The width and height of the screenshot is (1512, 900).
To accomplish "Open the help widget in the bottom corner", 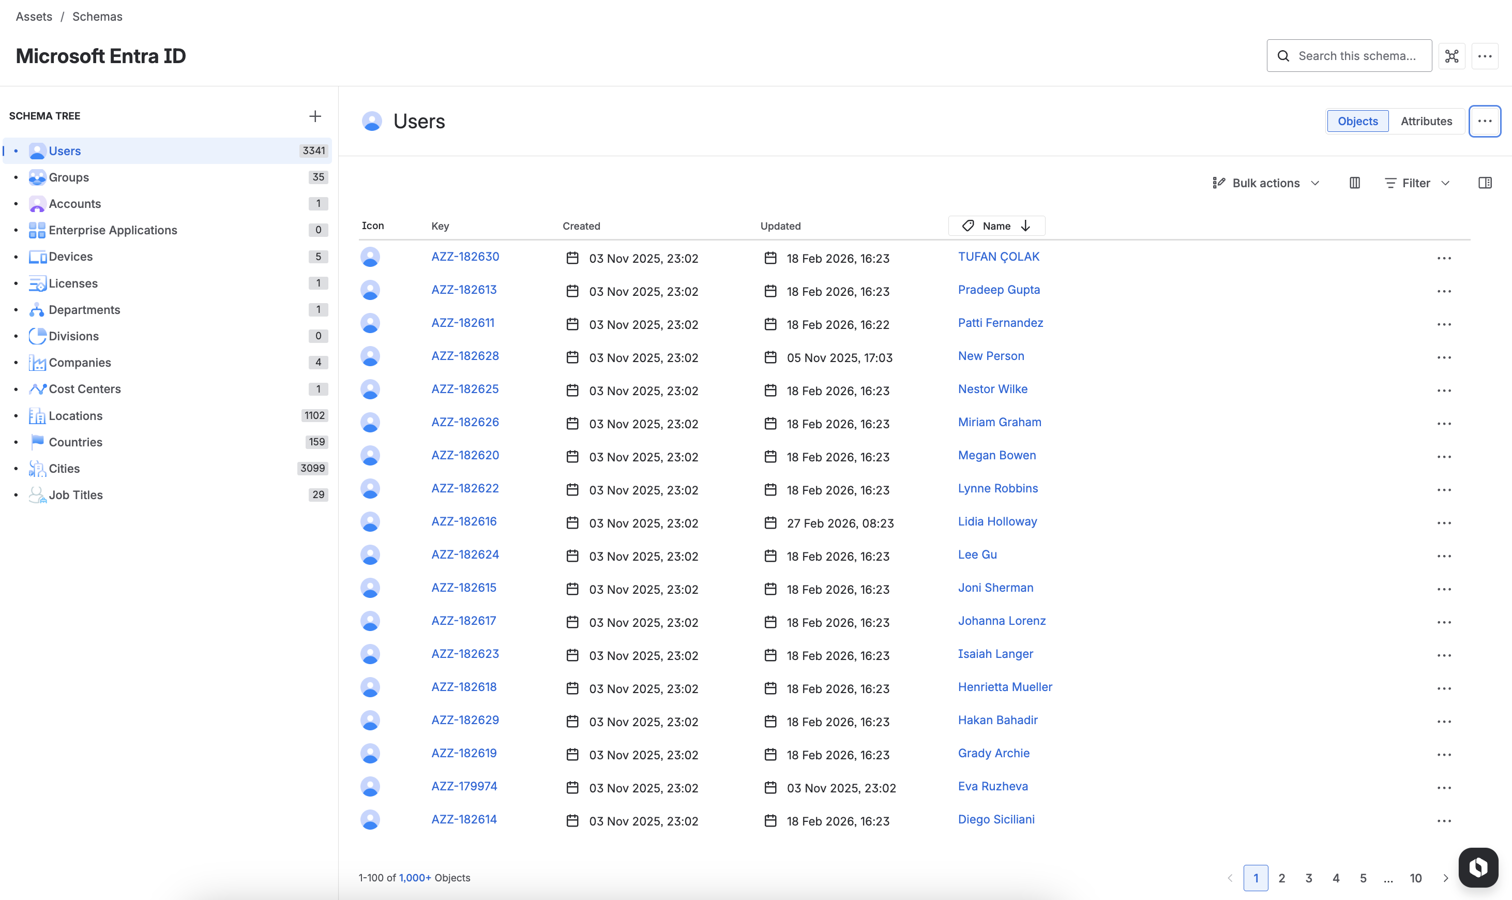I will click(x=1477, y=867).
